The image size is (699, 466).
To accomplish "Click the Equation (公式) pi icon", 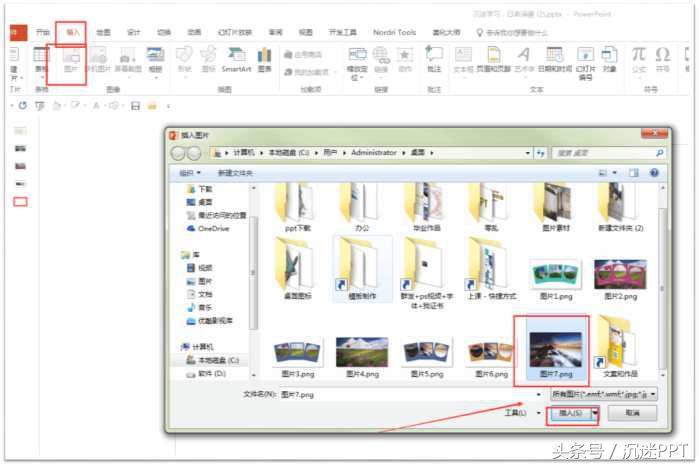I will (x=638, y=60).
